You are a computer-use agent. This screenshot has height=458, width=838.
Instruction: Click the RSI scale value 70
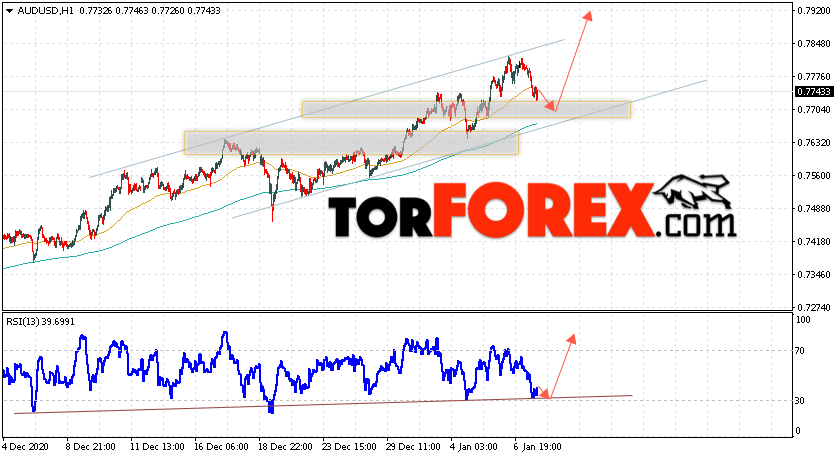click(x=800, y=351)
